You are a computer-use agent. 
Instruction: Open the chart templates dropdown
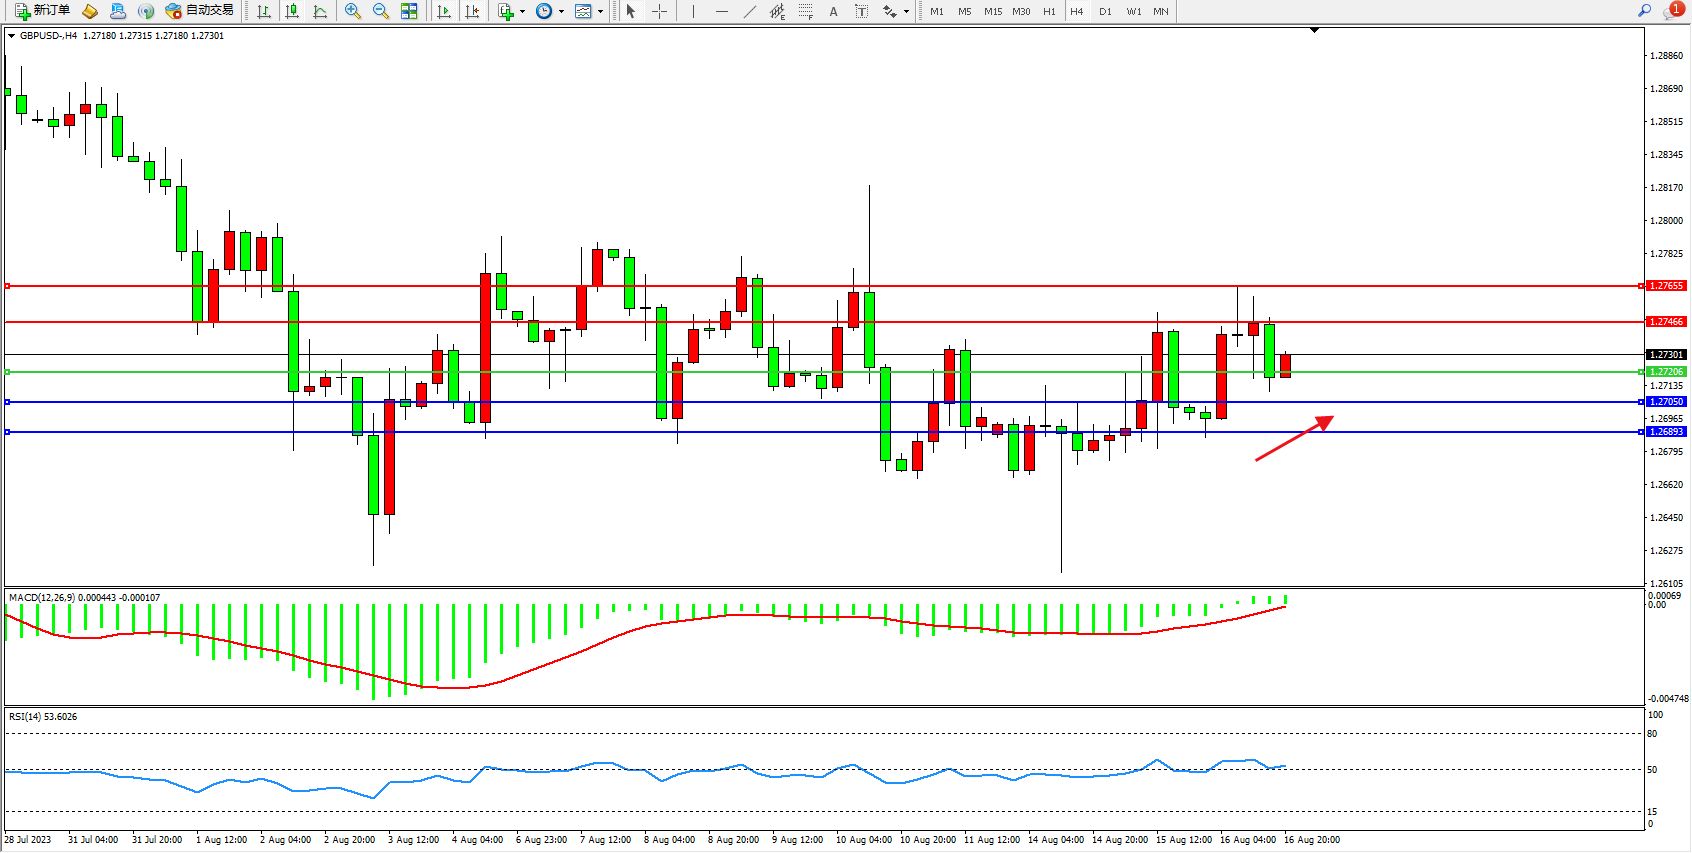point(600,12)
